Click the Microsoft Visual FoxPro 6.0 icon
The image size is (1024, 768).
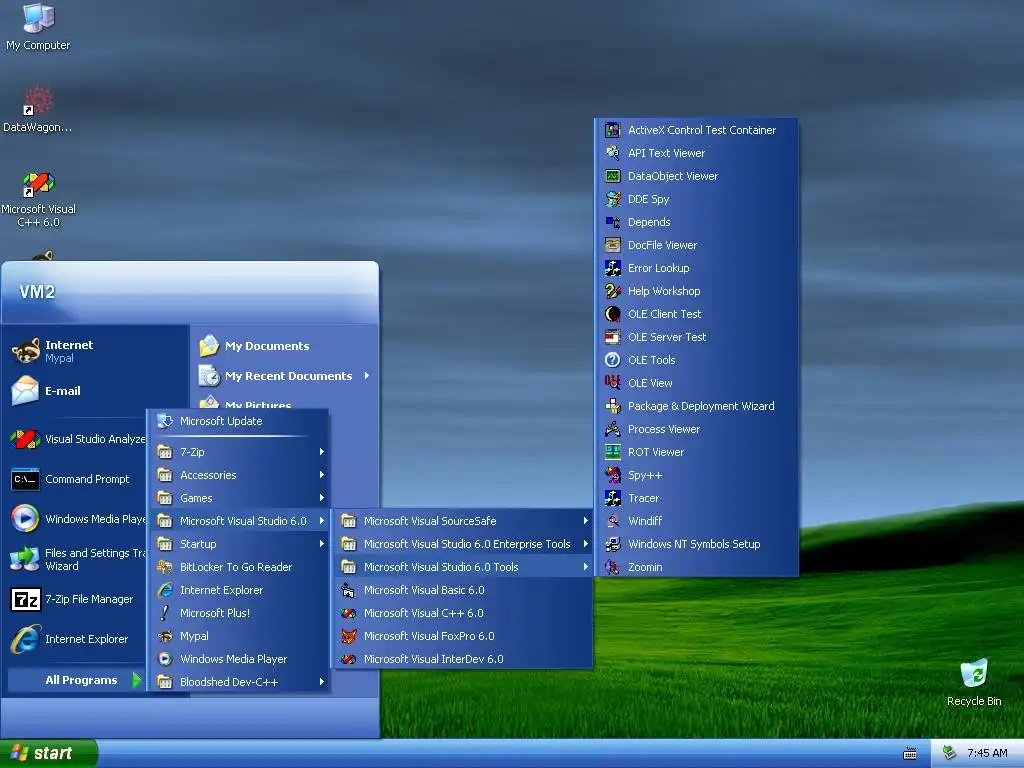349,635
